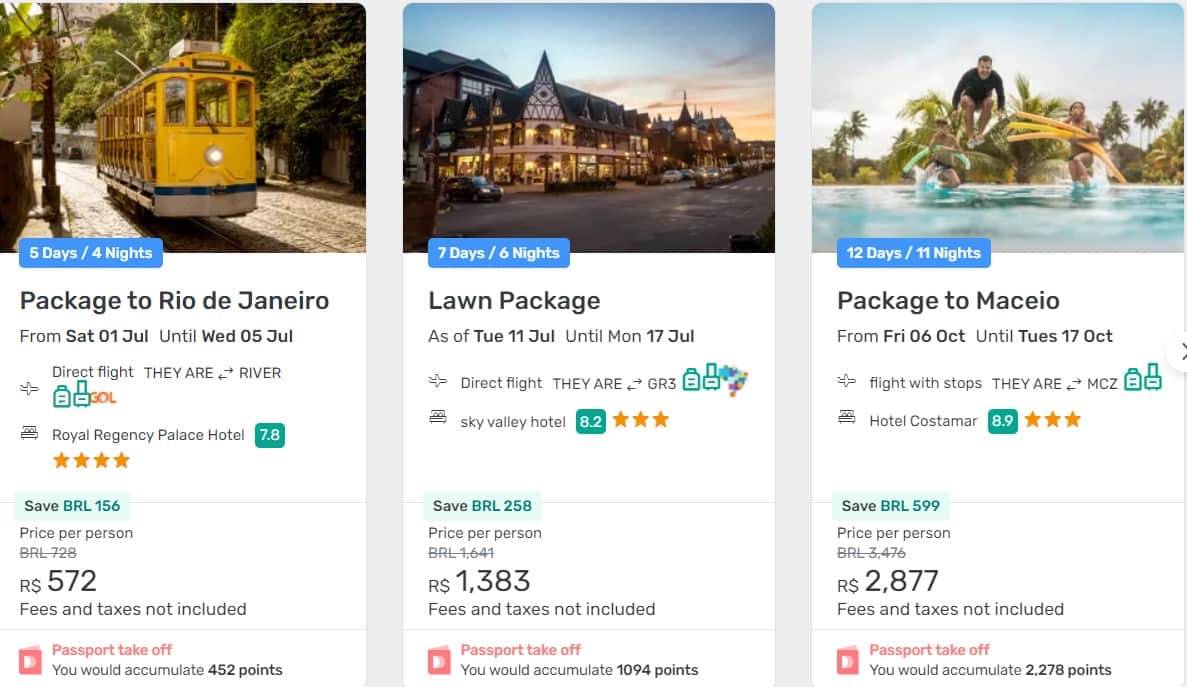Click the Passport take off icon in Maceio card

[848, 660]
